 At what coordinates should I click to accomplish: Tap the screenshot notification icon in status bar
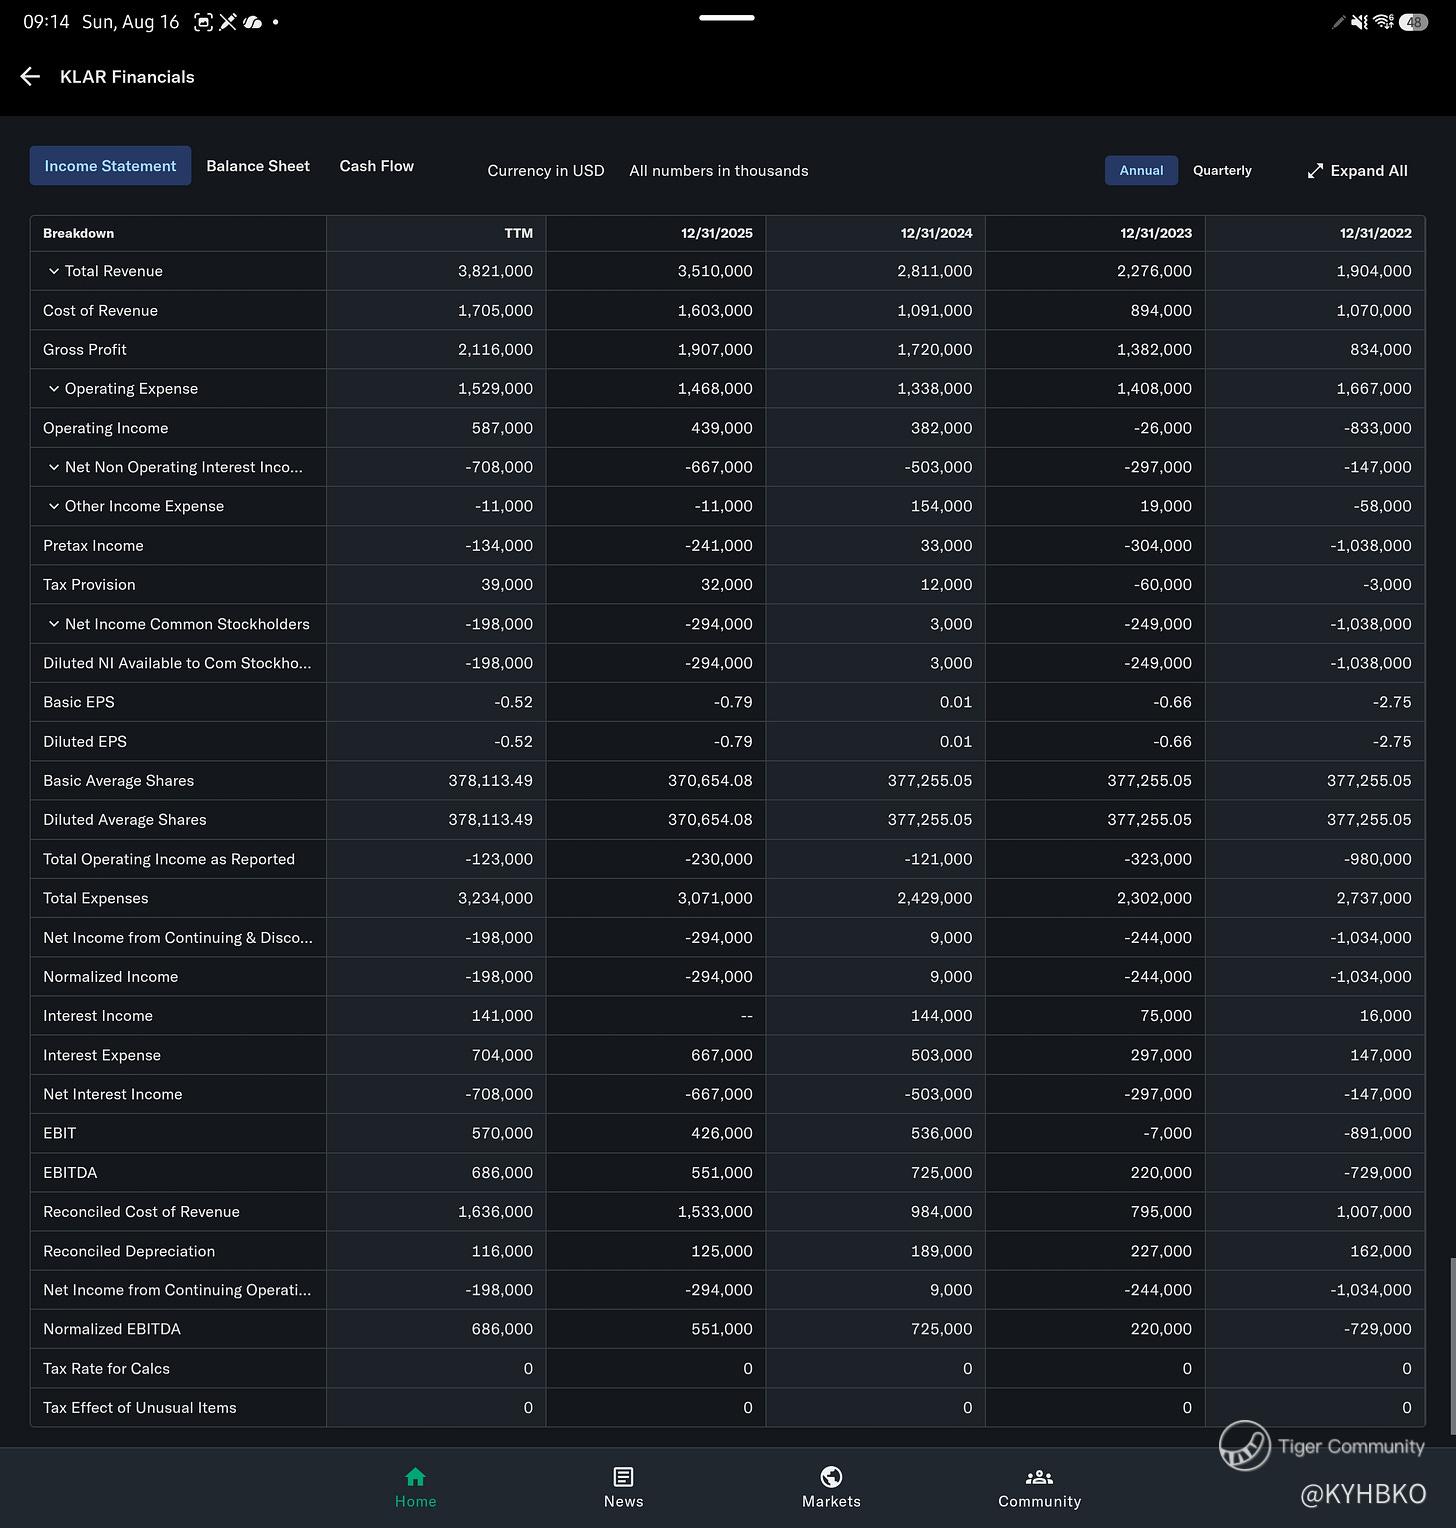(203, 22)
